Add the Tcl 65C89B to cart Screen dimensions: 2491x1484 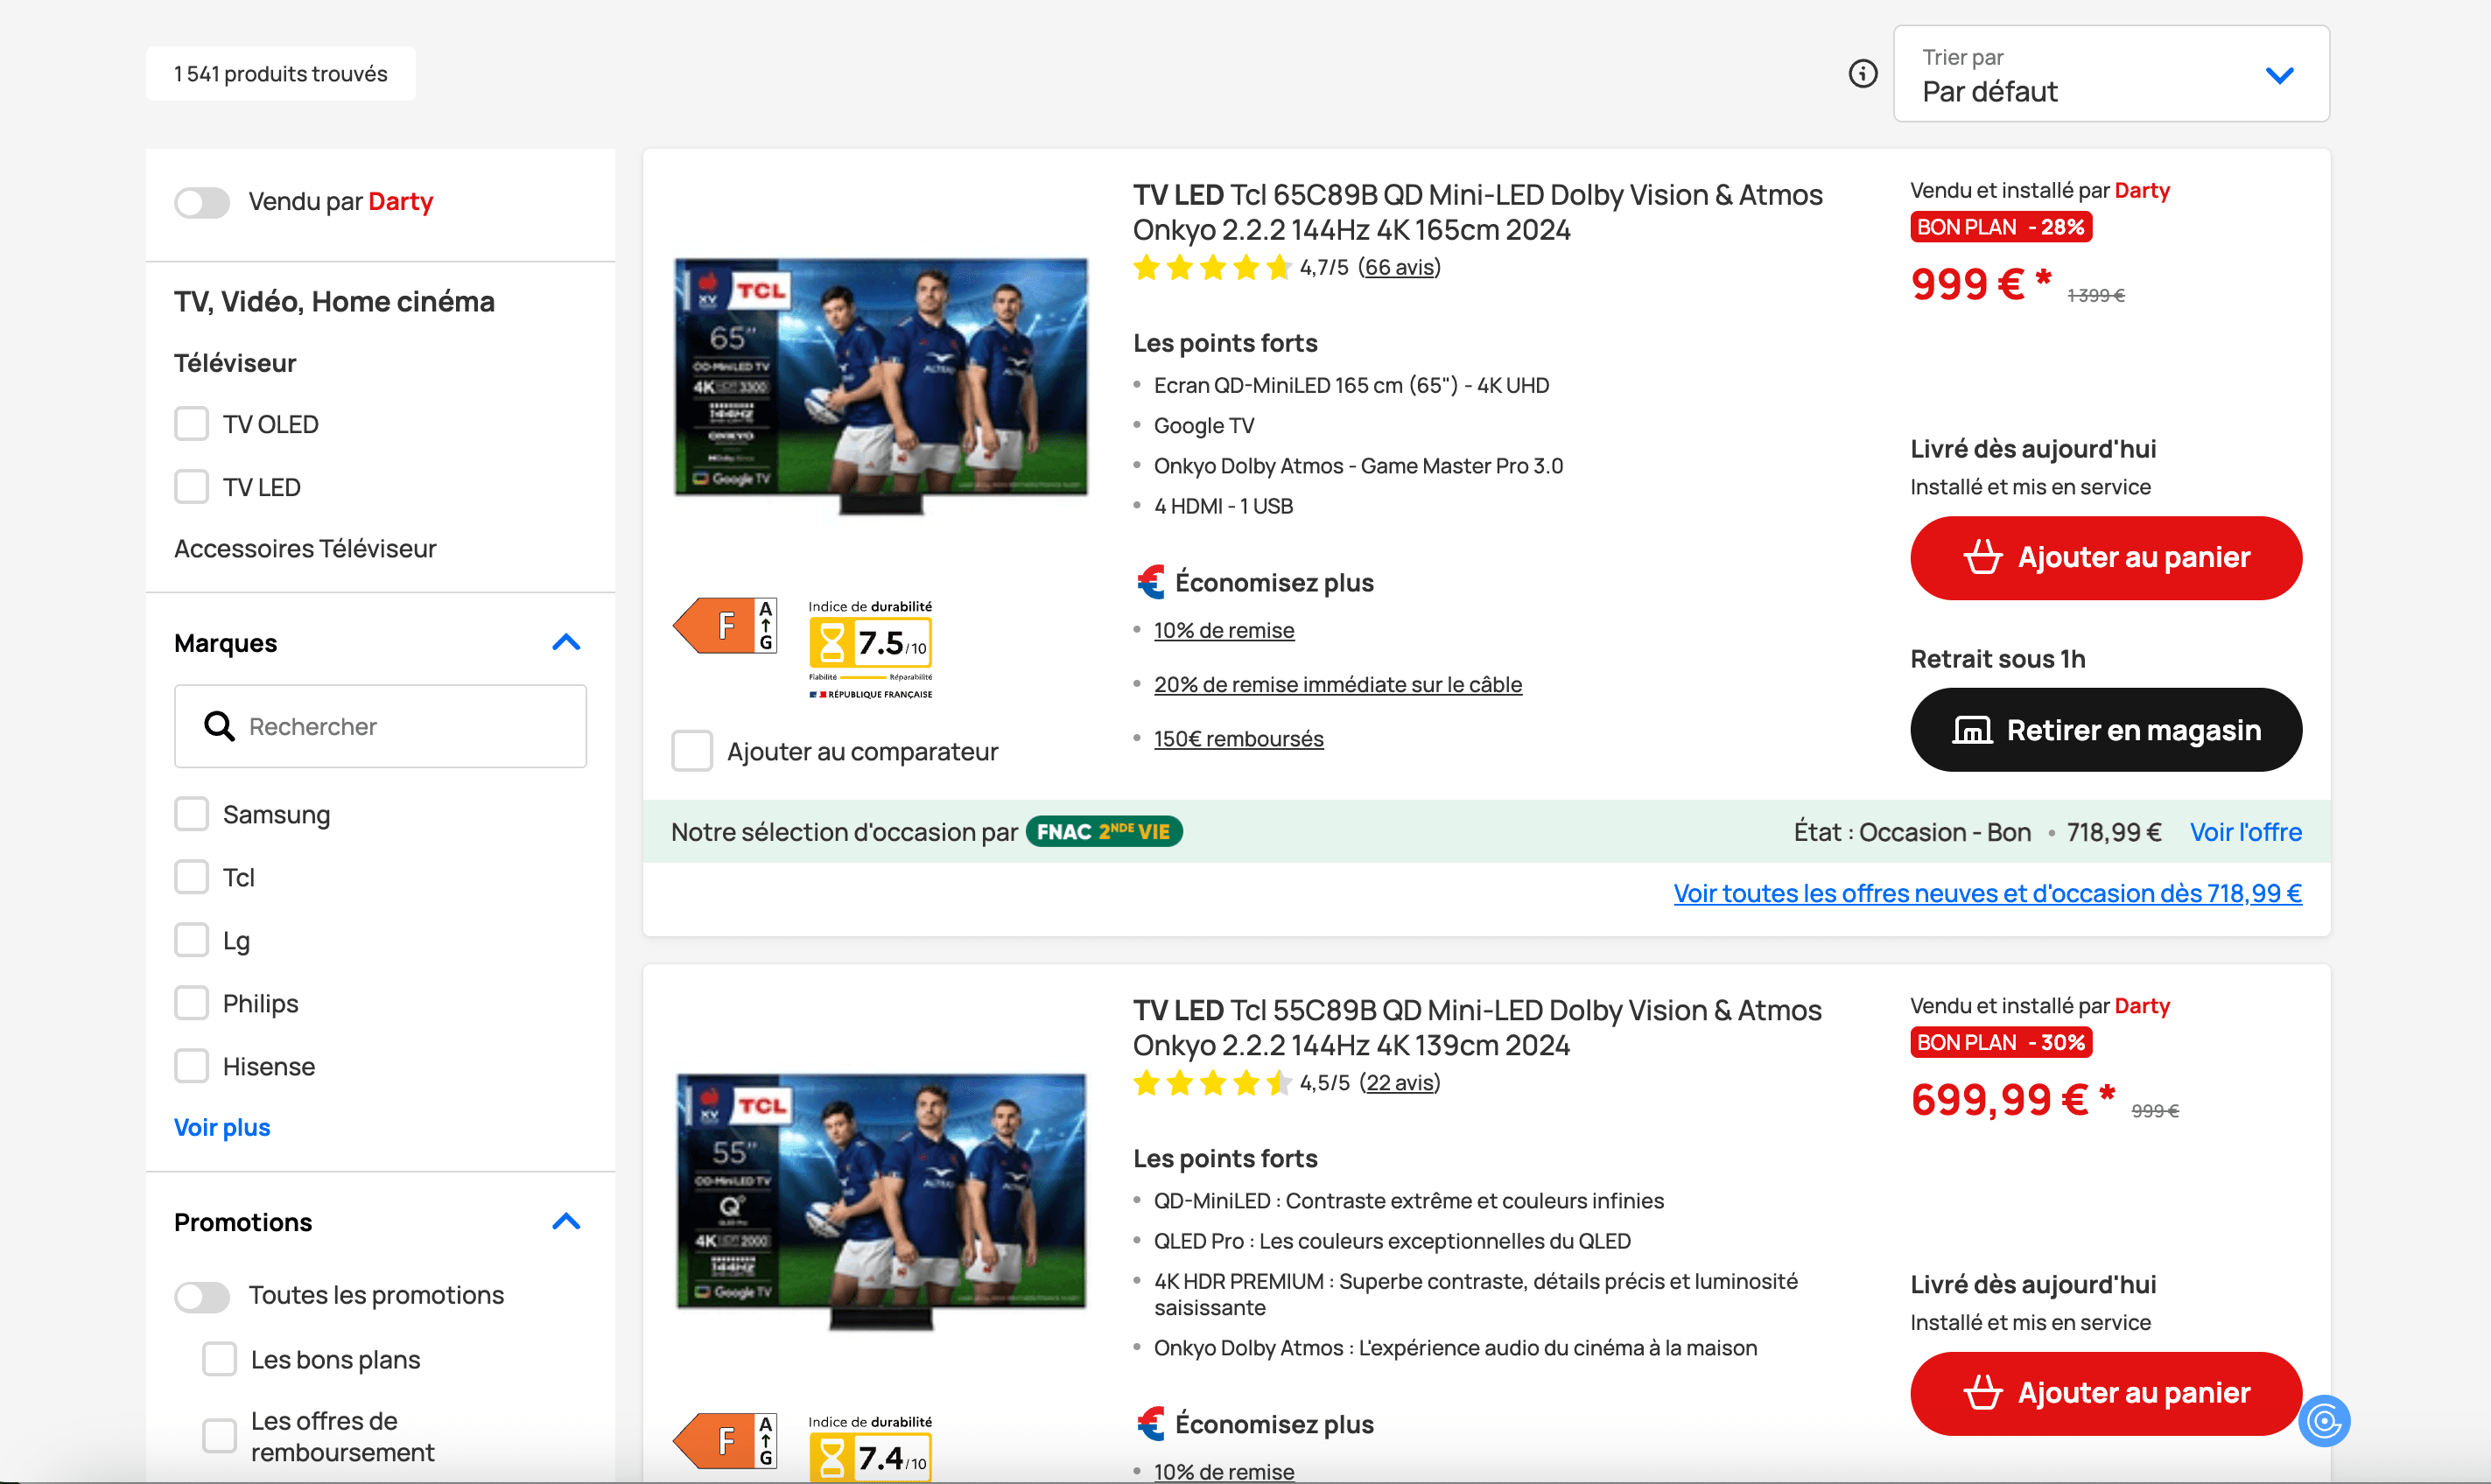2105,558
